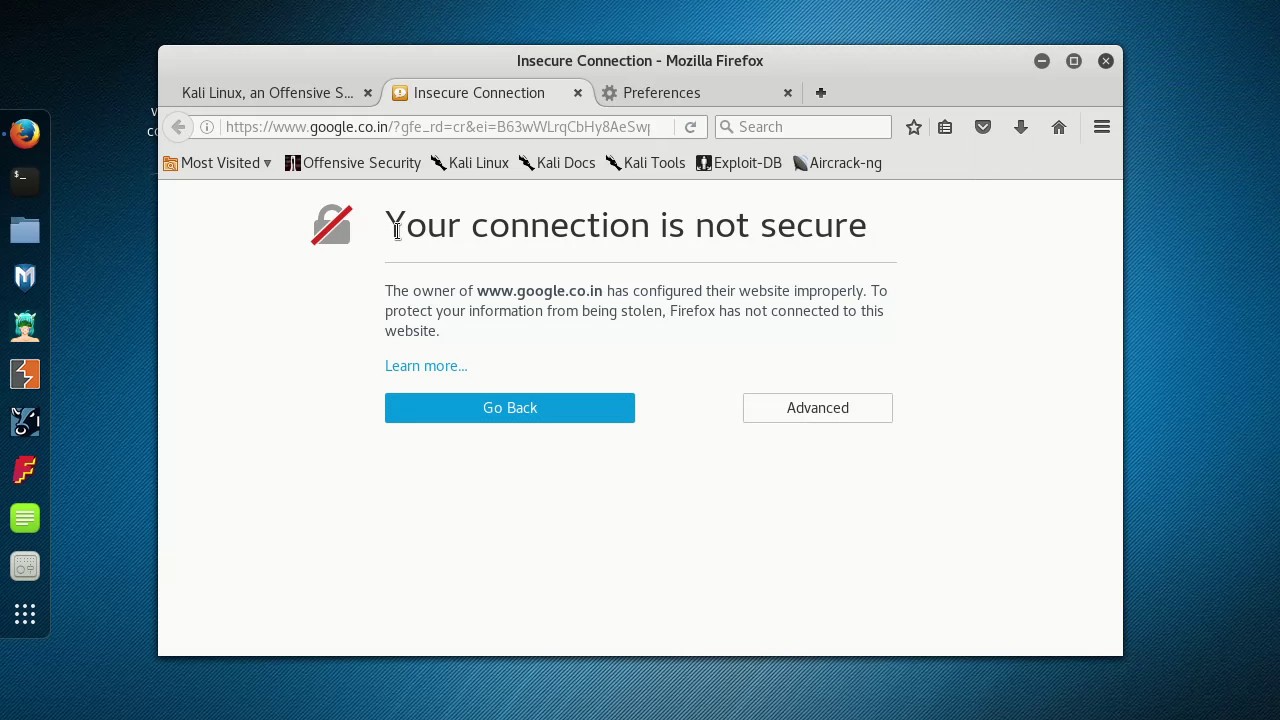Open Firefox from the dock
1280x720 pixels.
click(25, 133)
